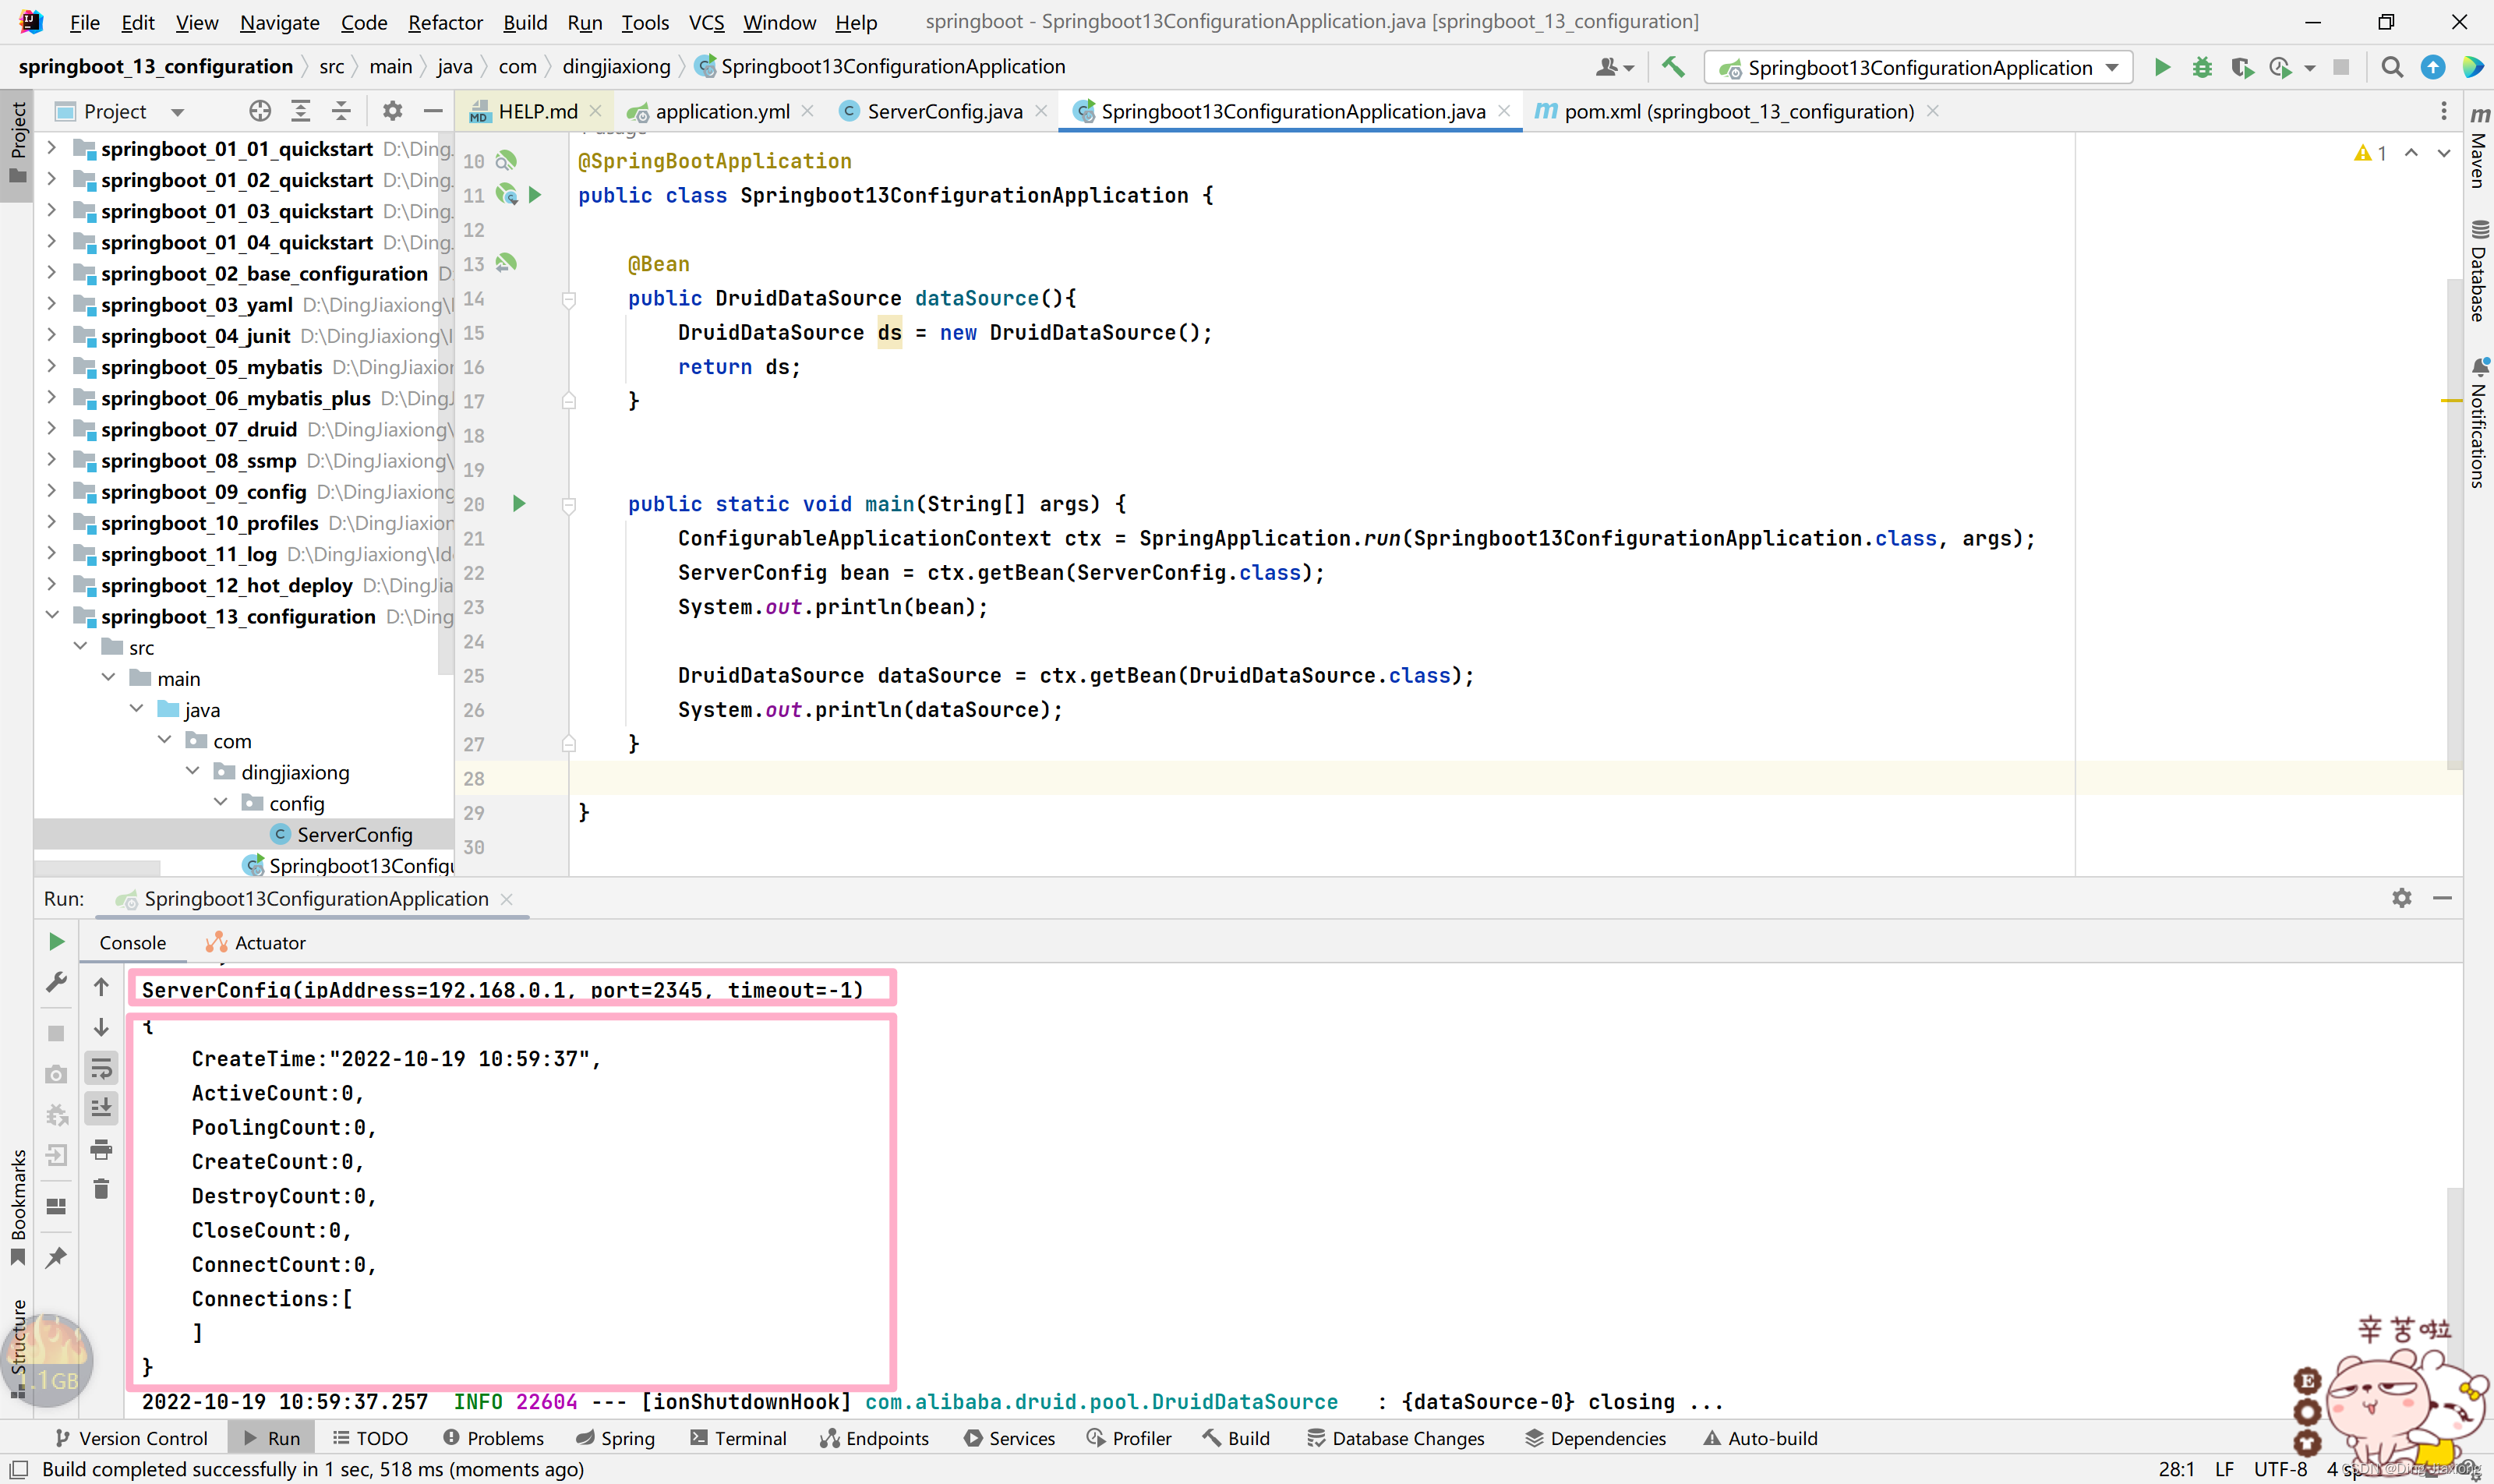
Task: Open Dependencies tool window
Action: coord(1595,1438)
